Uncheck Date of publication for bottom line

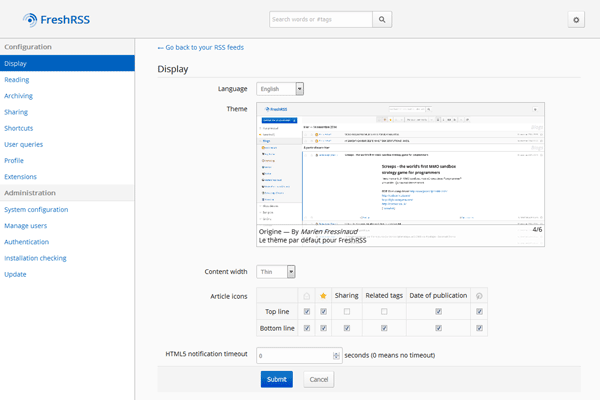tap(437, 328)
